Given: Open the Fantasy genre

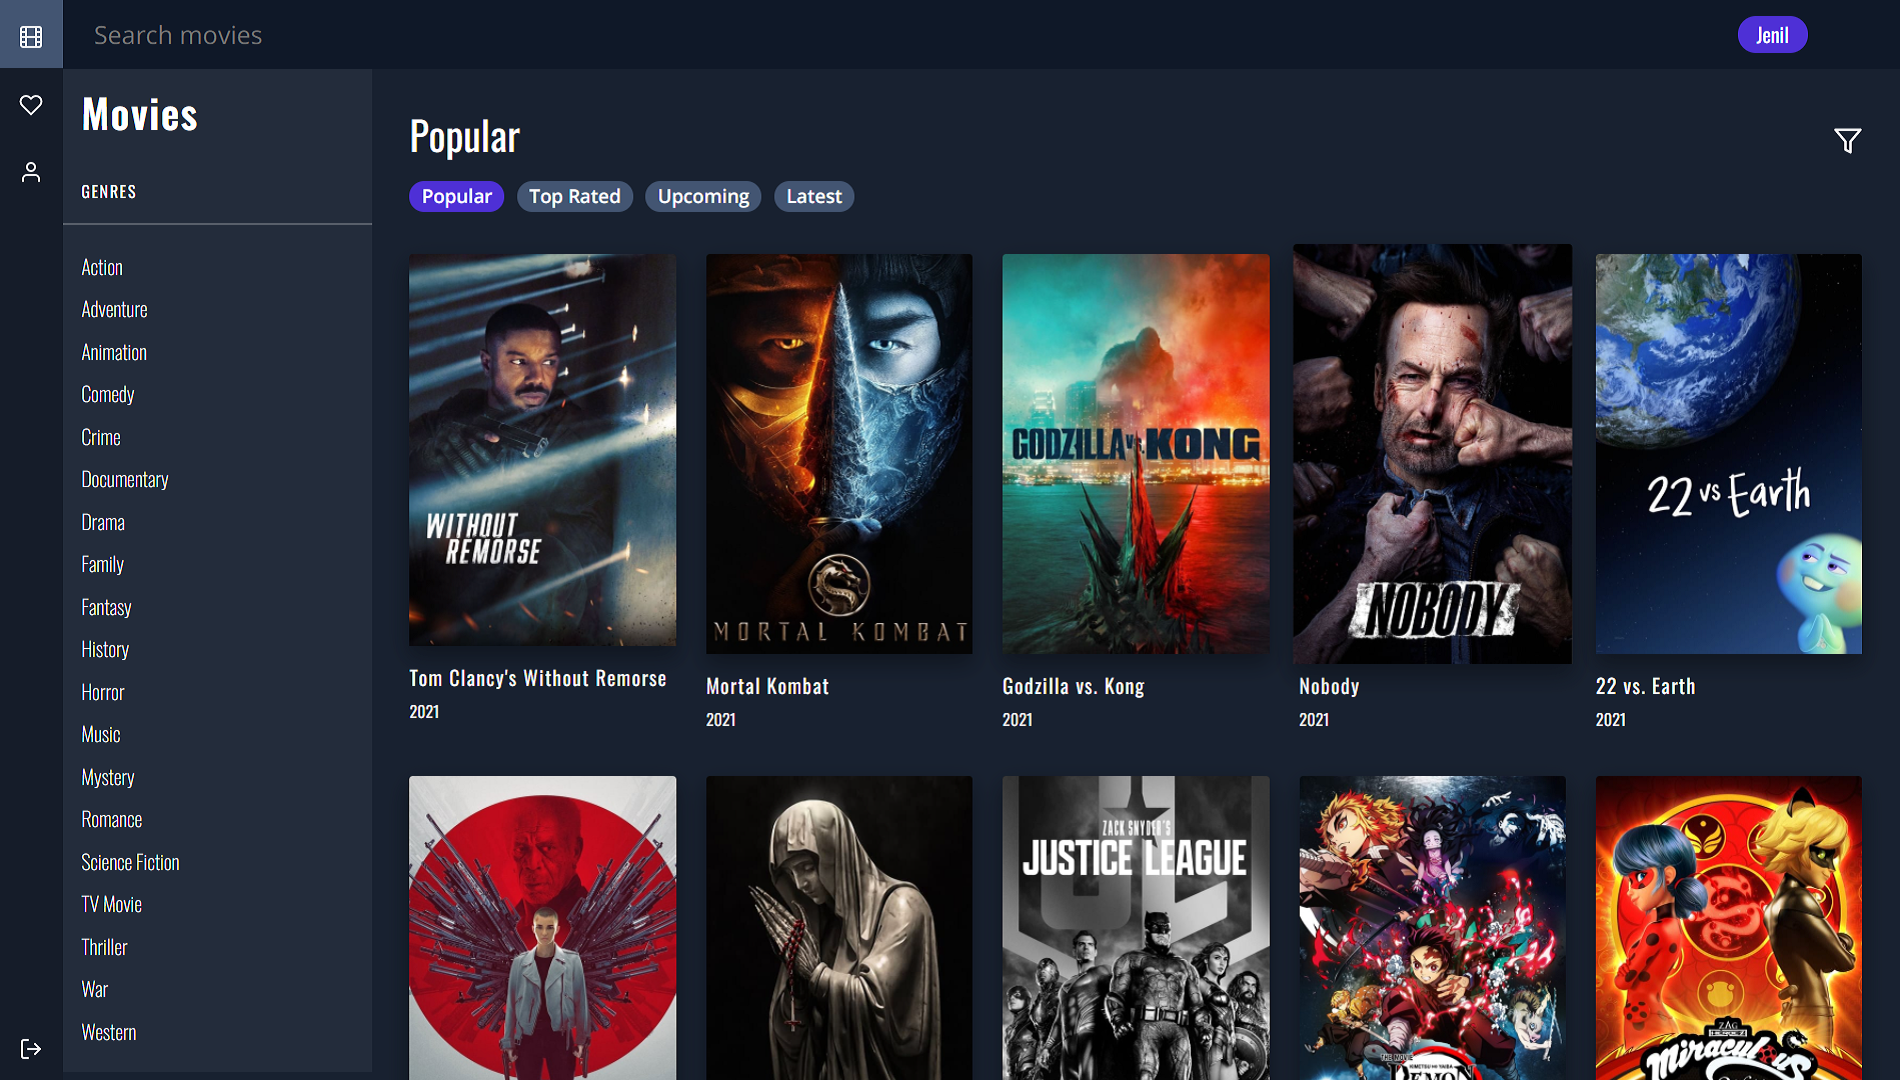Looking at the screenshot, I should (x=106, y=607).
